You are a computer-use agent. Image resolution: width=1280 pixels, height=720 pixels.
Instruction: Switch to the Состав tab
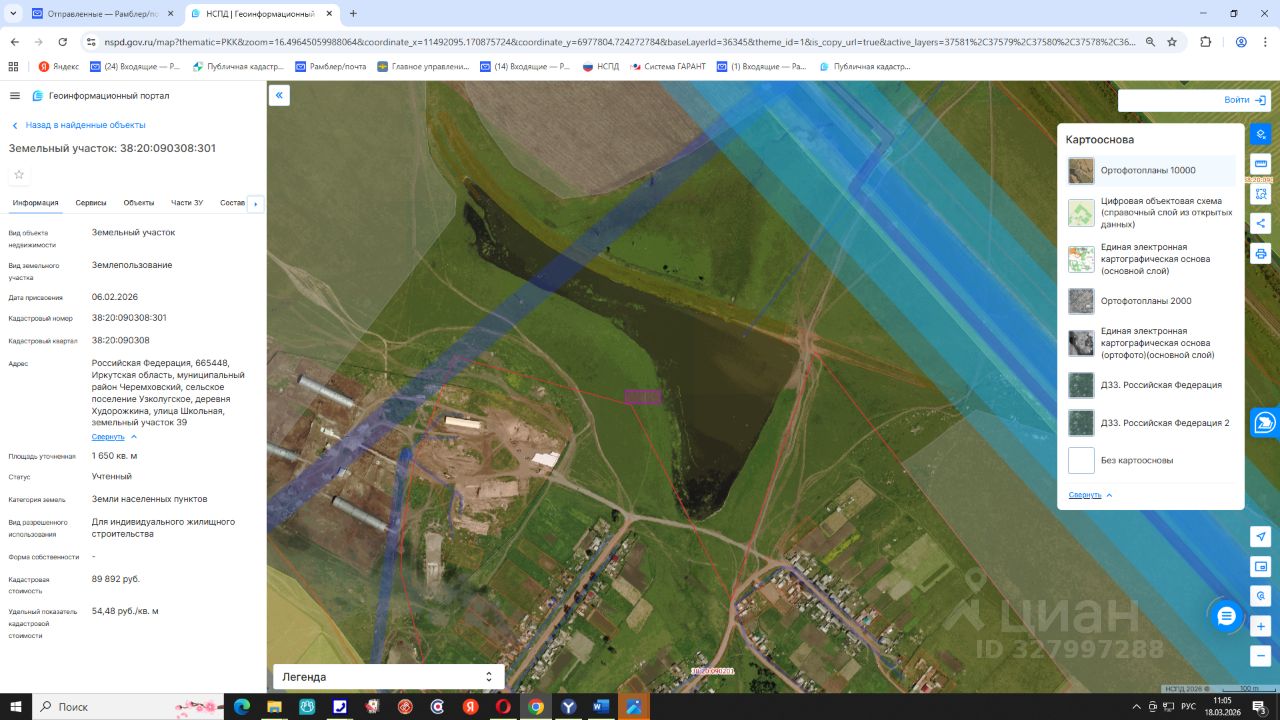232,203
